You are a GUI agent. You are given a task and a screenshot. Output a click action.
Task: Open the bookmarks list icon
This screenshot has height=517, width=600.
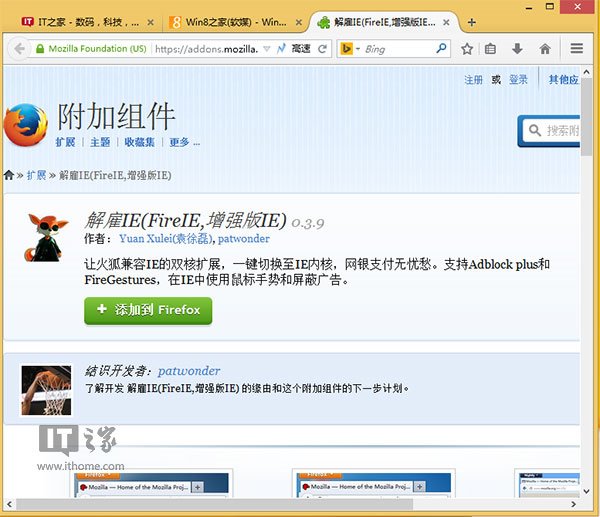pos(490,49)
